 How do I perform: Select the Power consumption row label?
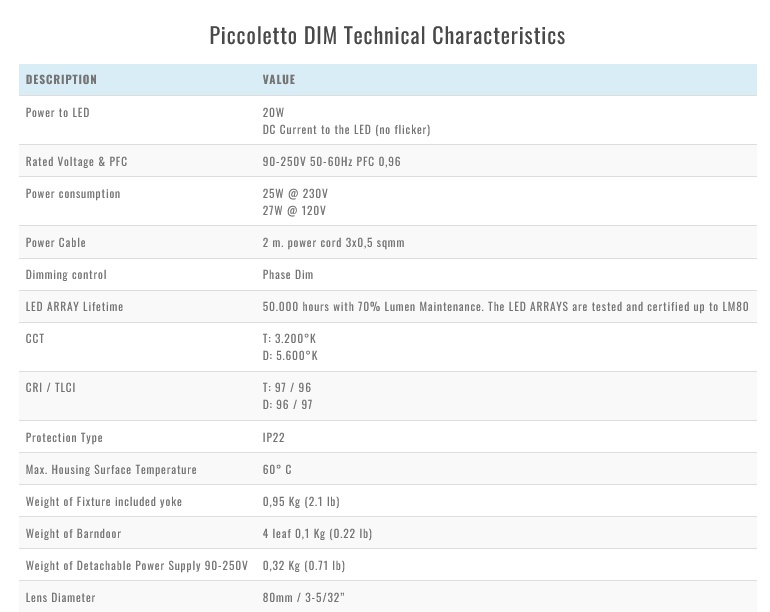[73, 194]
